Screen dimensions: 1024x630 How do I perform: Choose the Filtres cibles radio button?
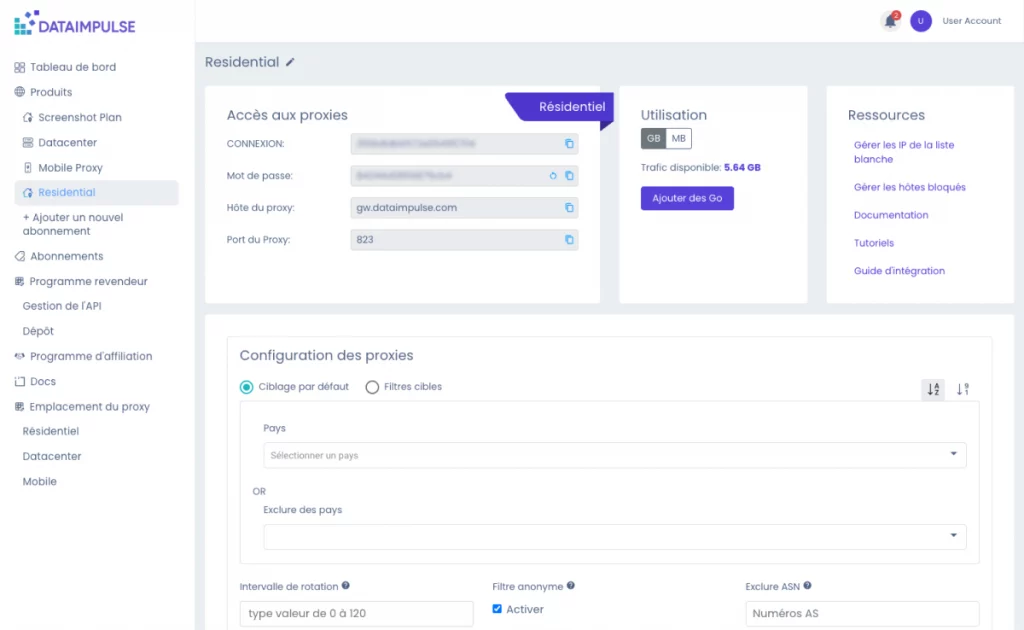[372, 387]
